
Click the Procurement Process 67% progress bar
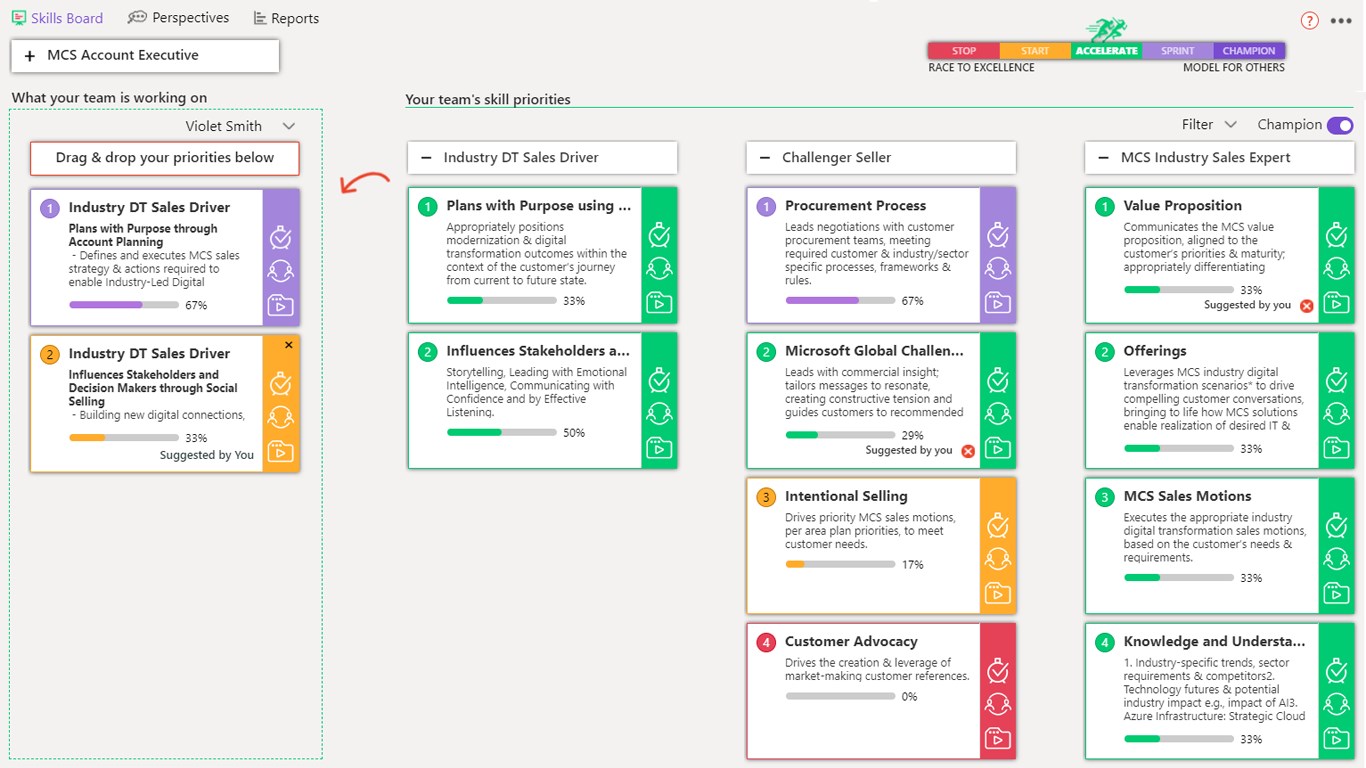click(840, 300)
